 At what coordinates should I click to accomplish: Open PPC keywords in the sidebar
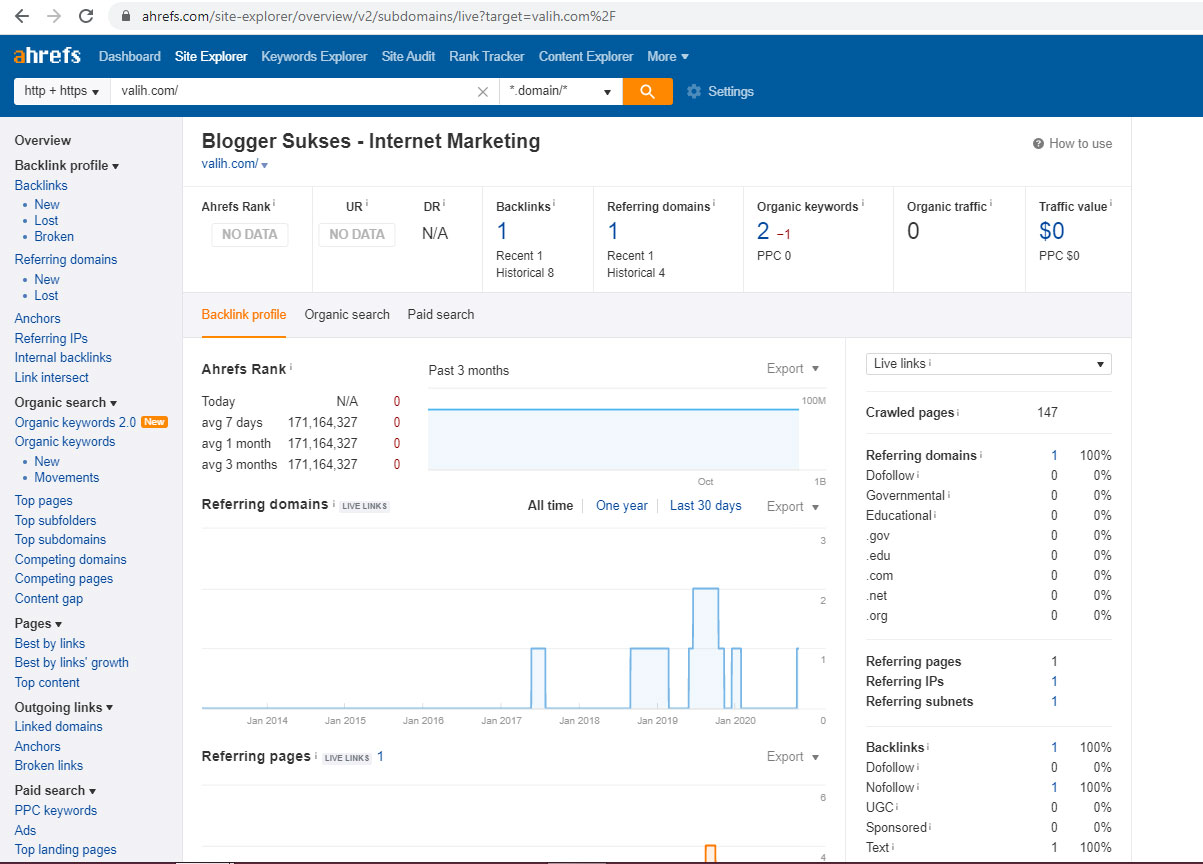tap(56, 811)
